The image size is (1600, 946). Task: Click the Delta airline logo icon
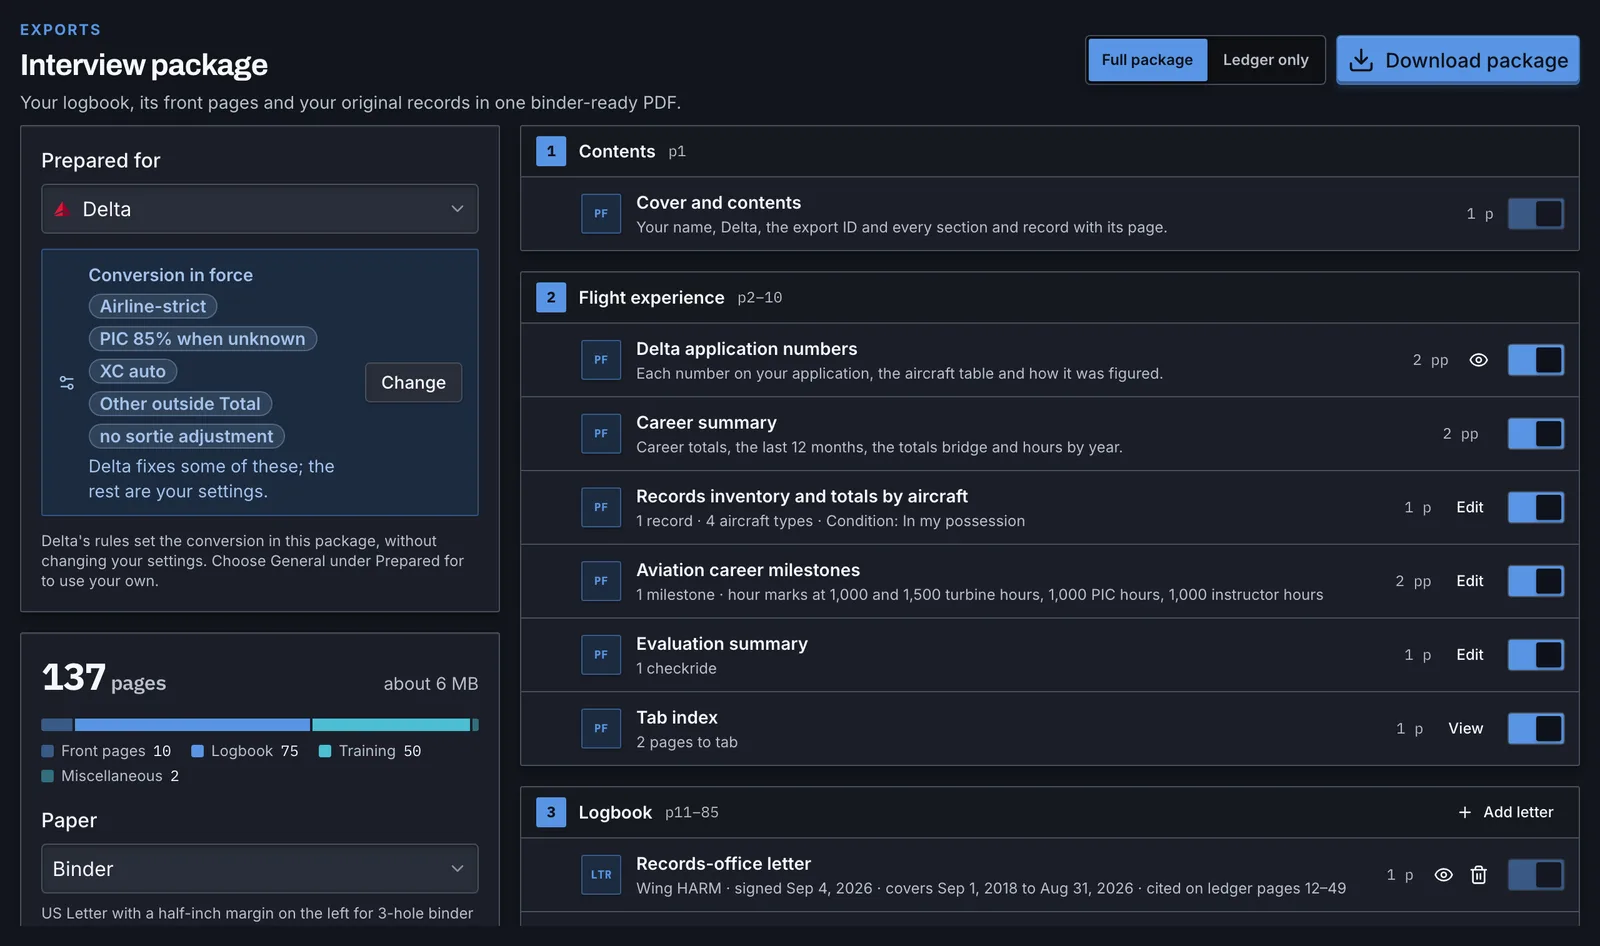(x=61, y=209)
